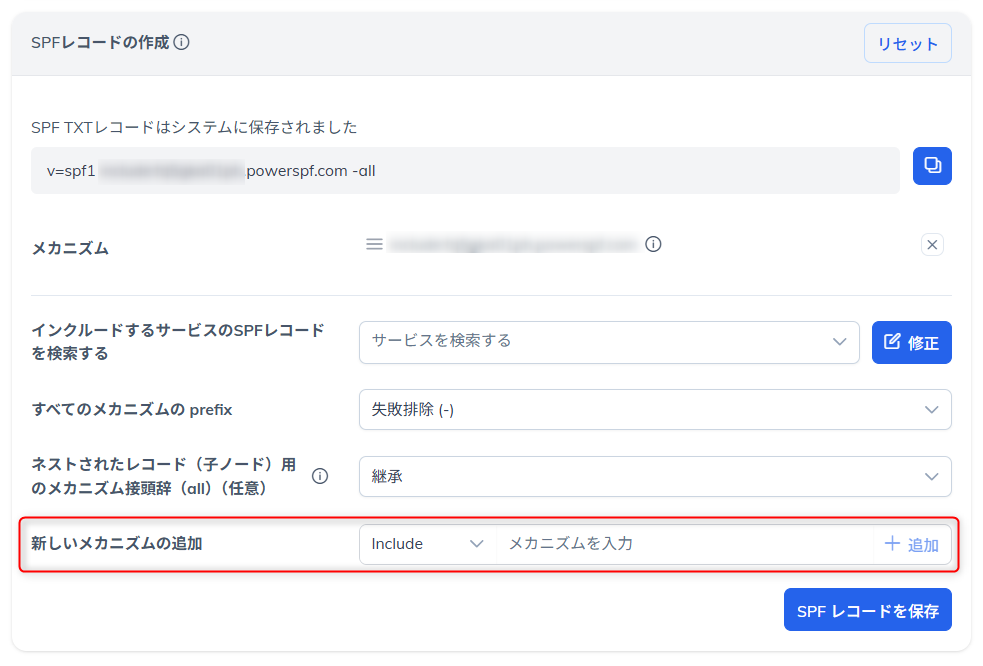
Task: Click the リセット button
Action: pos(907,43)
